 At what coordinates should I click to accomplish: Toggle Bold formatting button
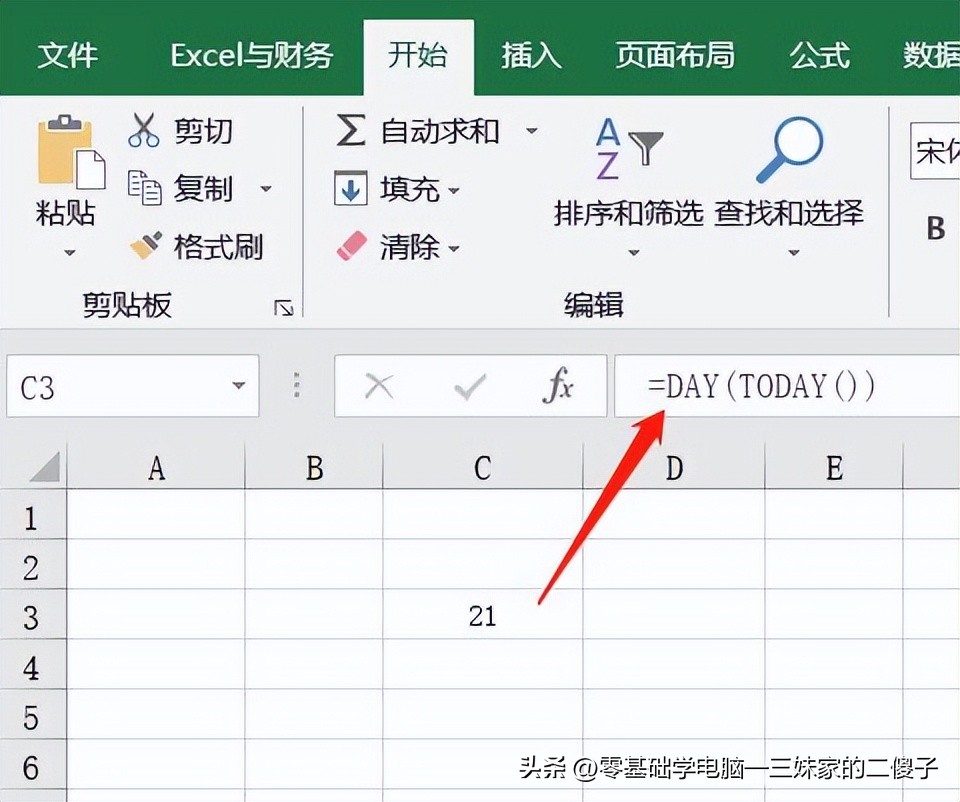935,229
